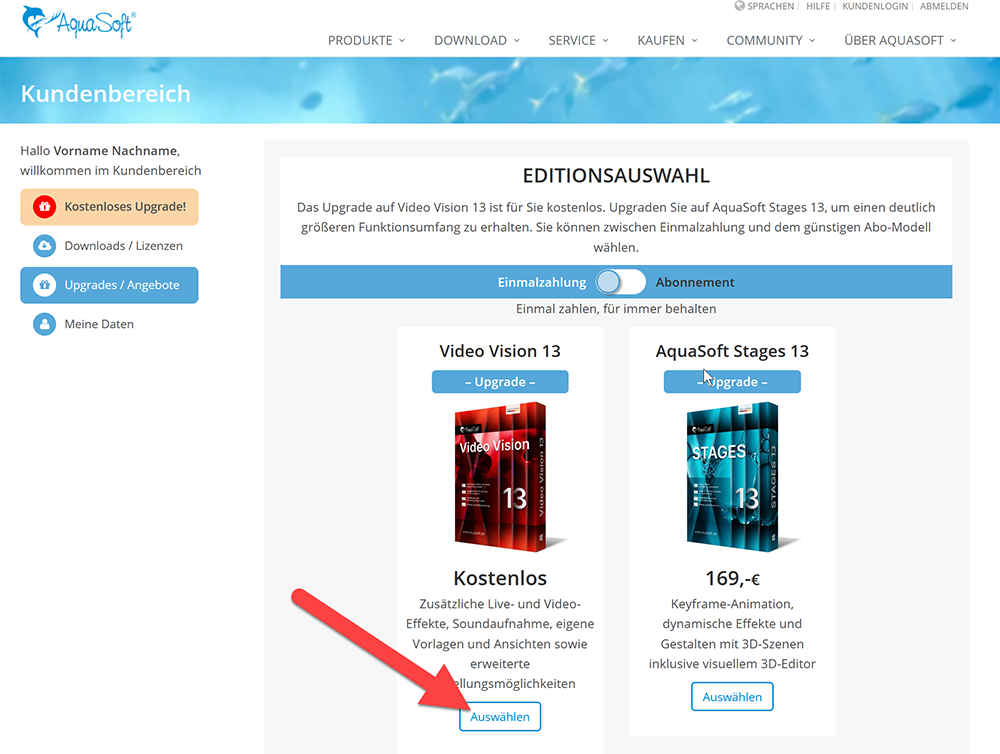The height and width of the screenshot is (754, 1000).
Task: Click the Abmelden link at top right
Action: coord(944,6)
